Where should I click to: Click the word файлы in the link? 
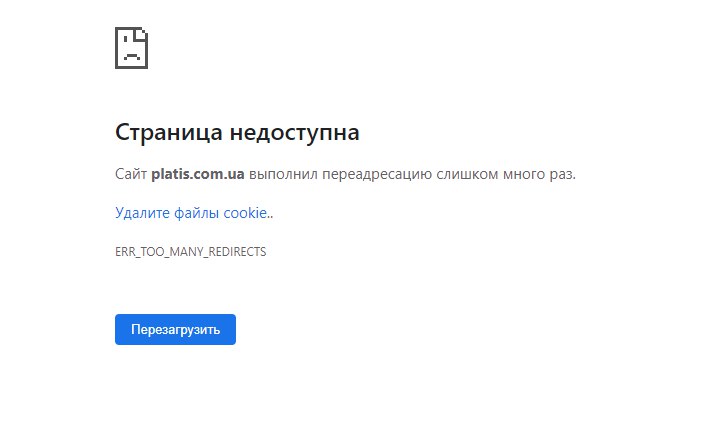click(197, 213)
